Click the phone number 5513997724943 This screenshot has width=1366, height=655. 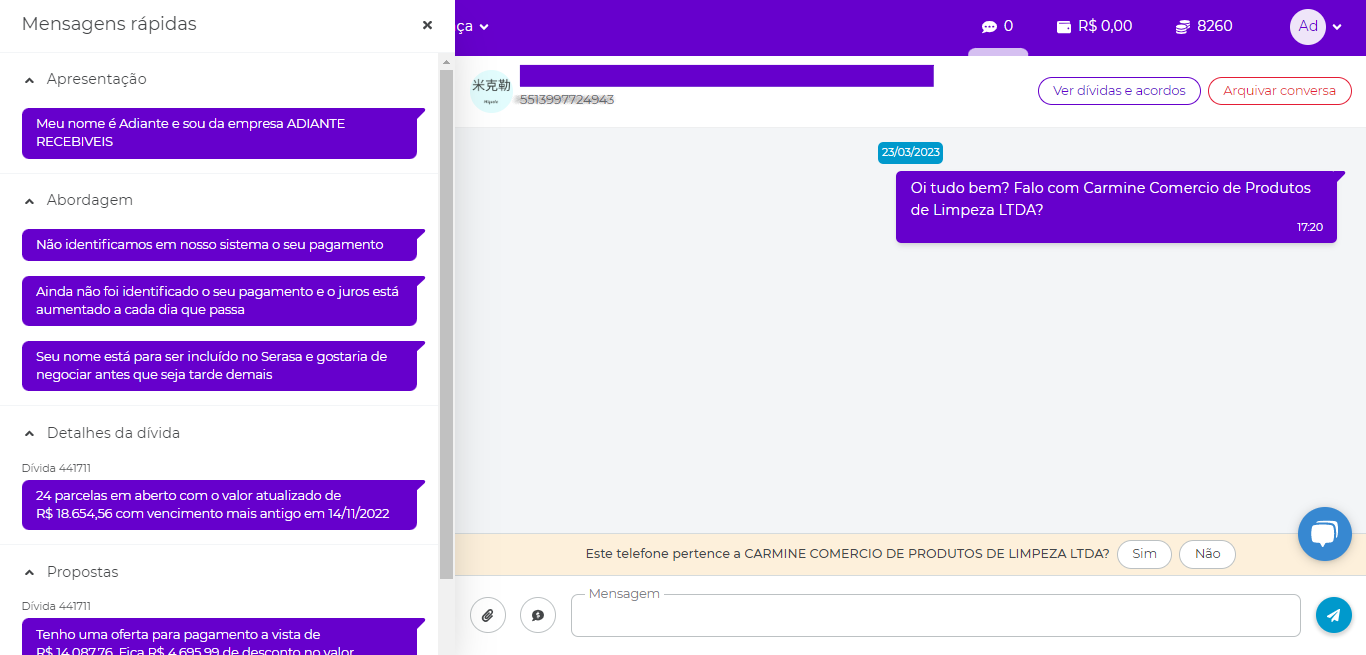pyautogui.click(x=566, y=100)
